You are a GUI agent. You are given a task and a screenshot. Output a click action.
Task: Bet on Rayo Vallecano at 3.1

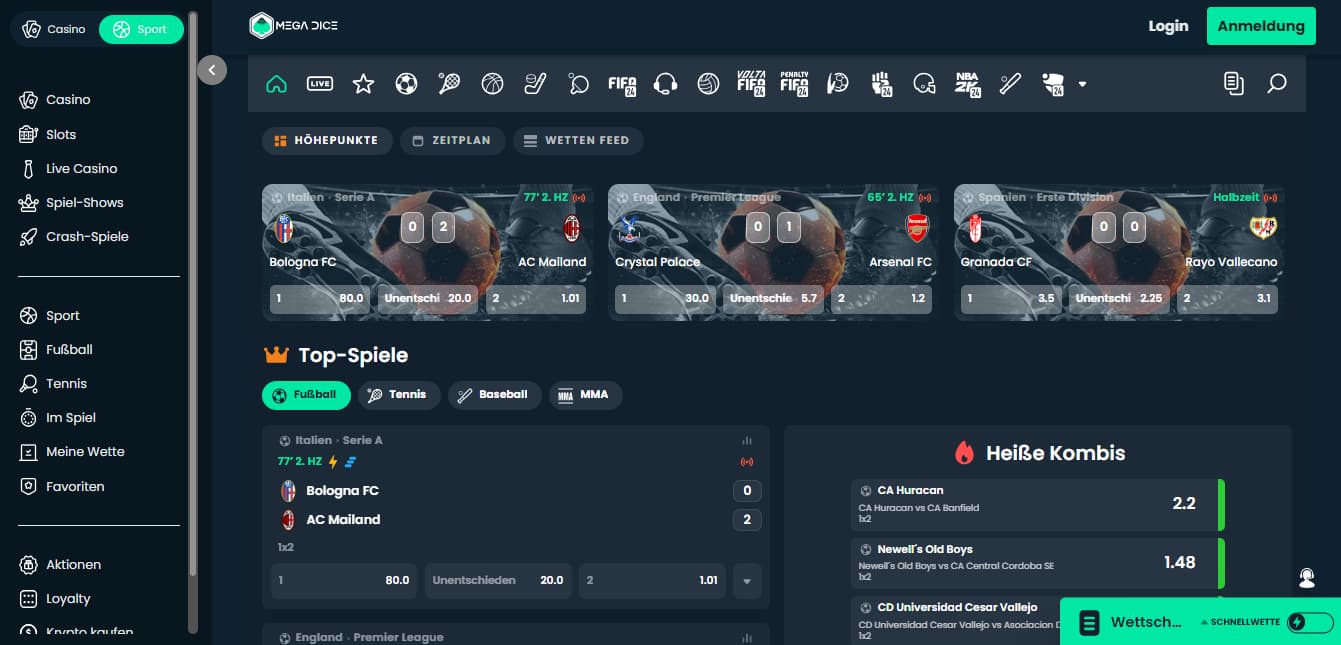click(1228, 298)
